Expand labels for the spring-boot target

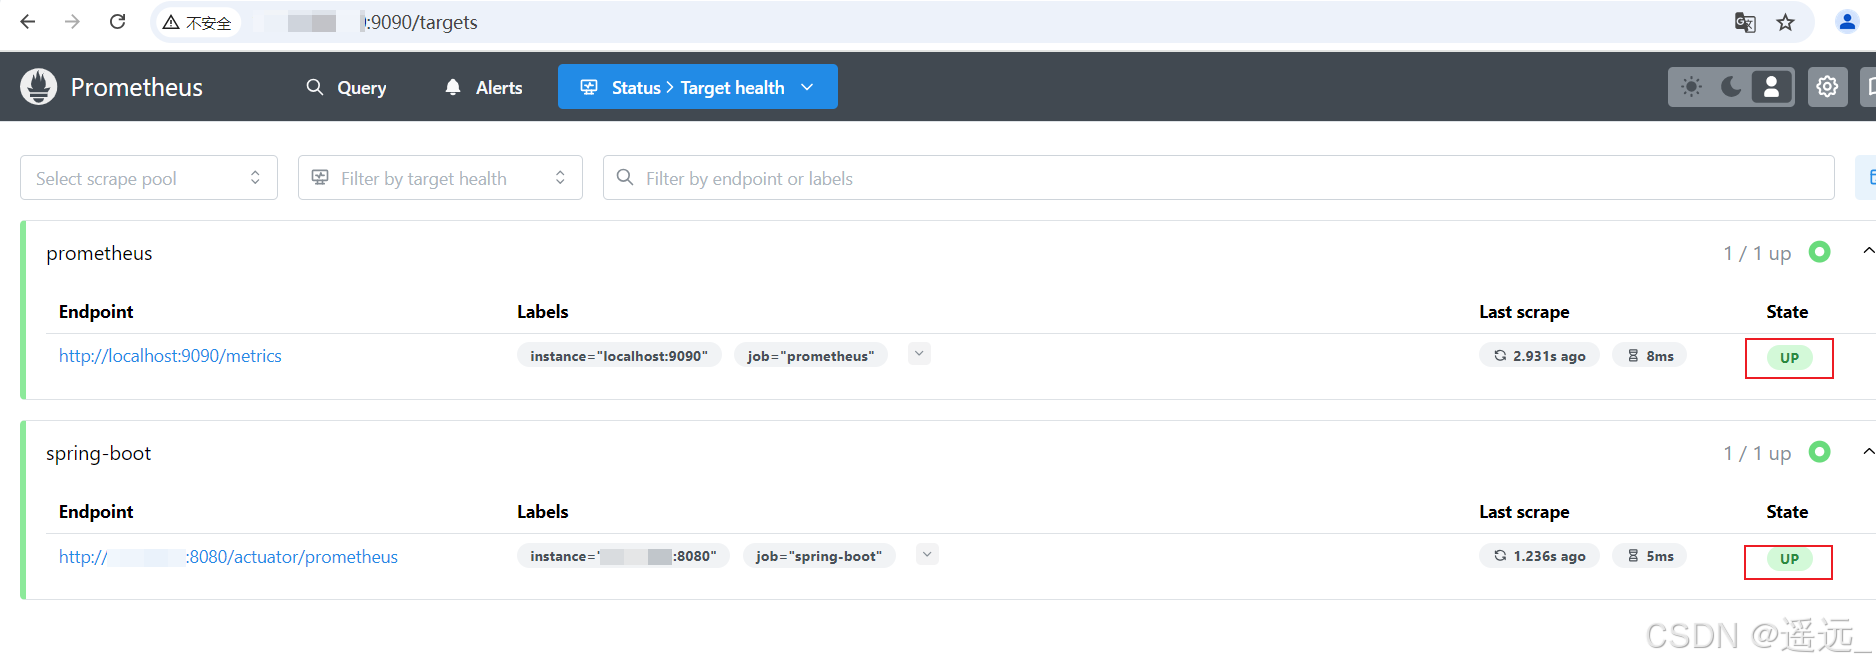[928, 554]
